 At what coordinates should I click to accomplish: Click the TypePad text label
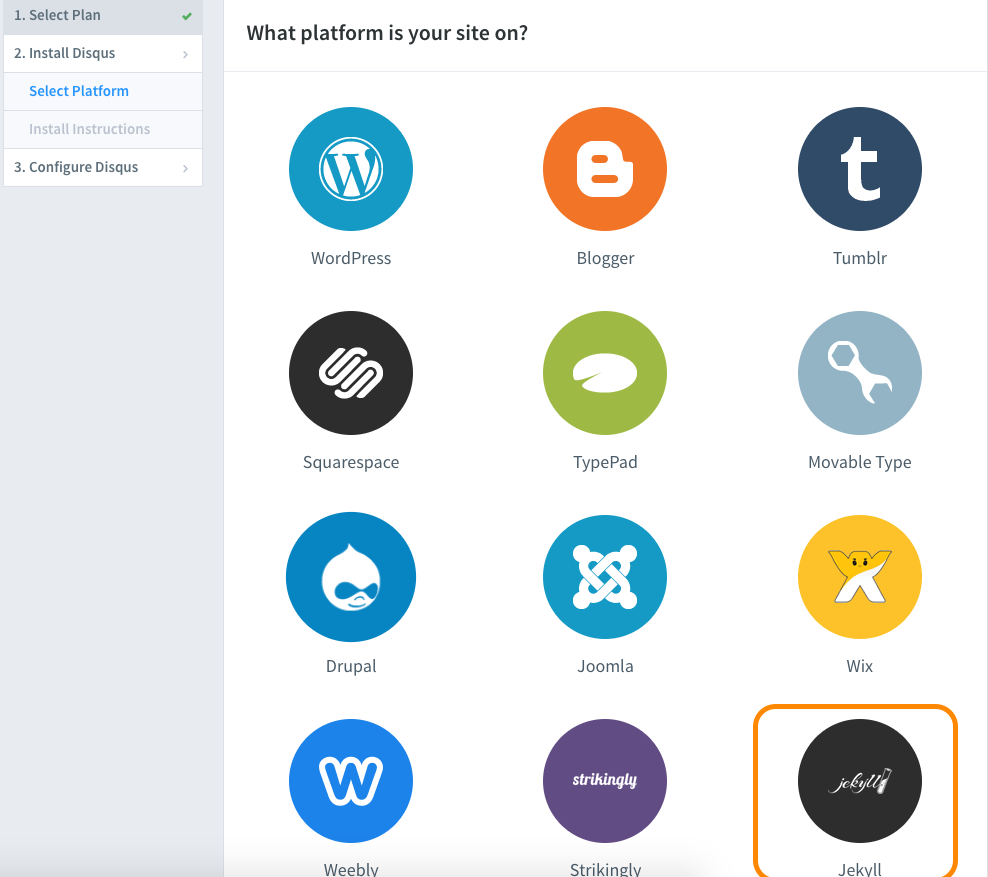pos(605,462)
